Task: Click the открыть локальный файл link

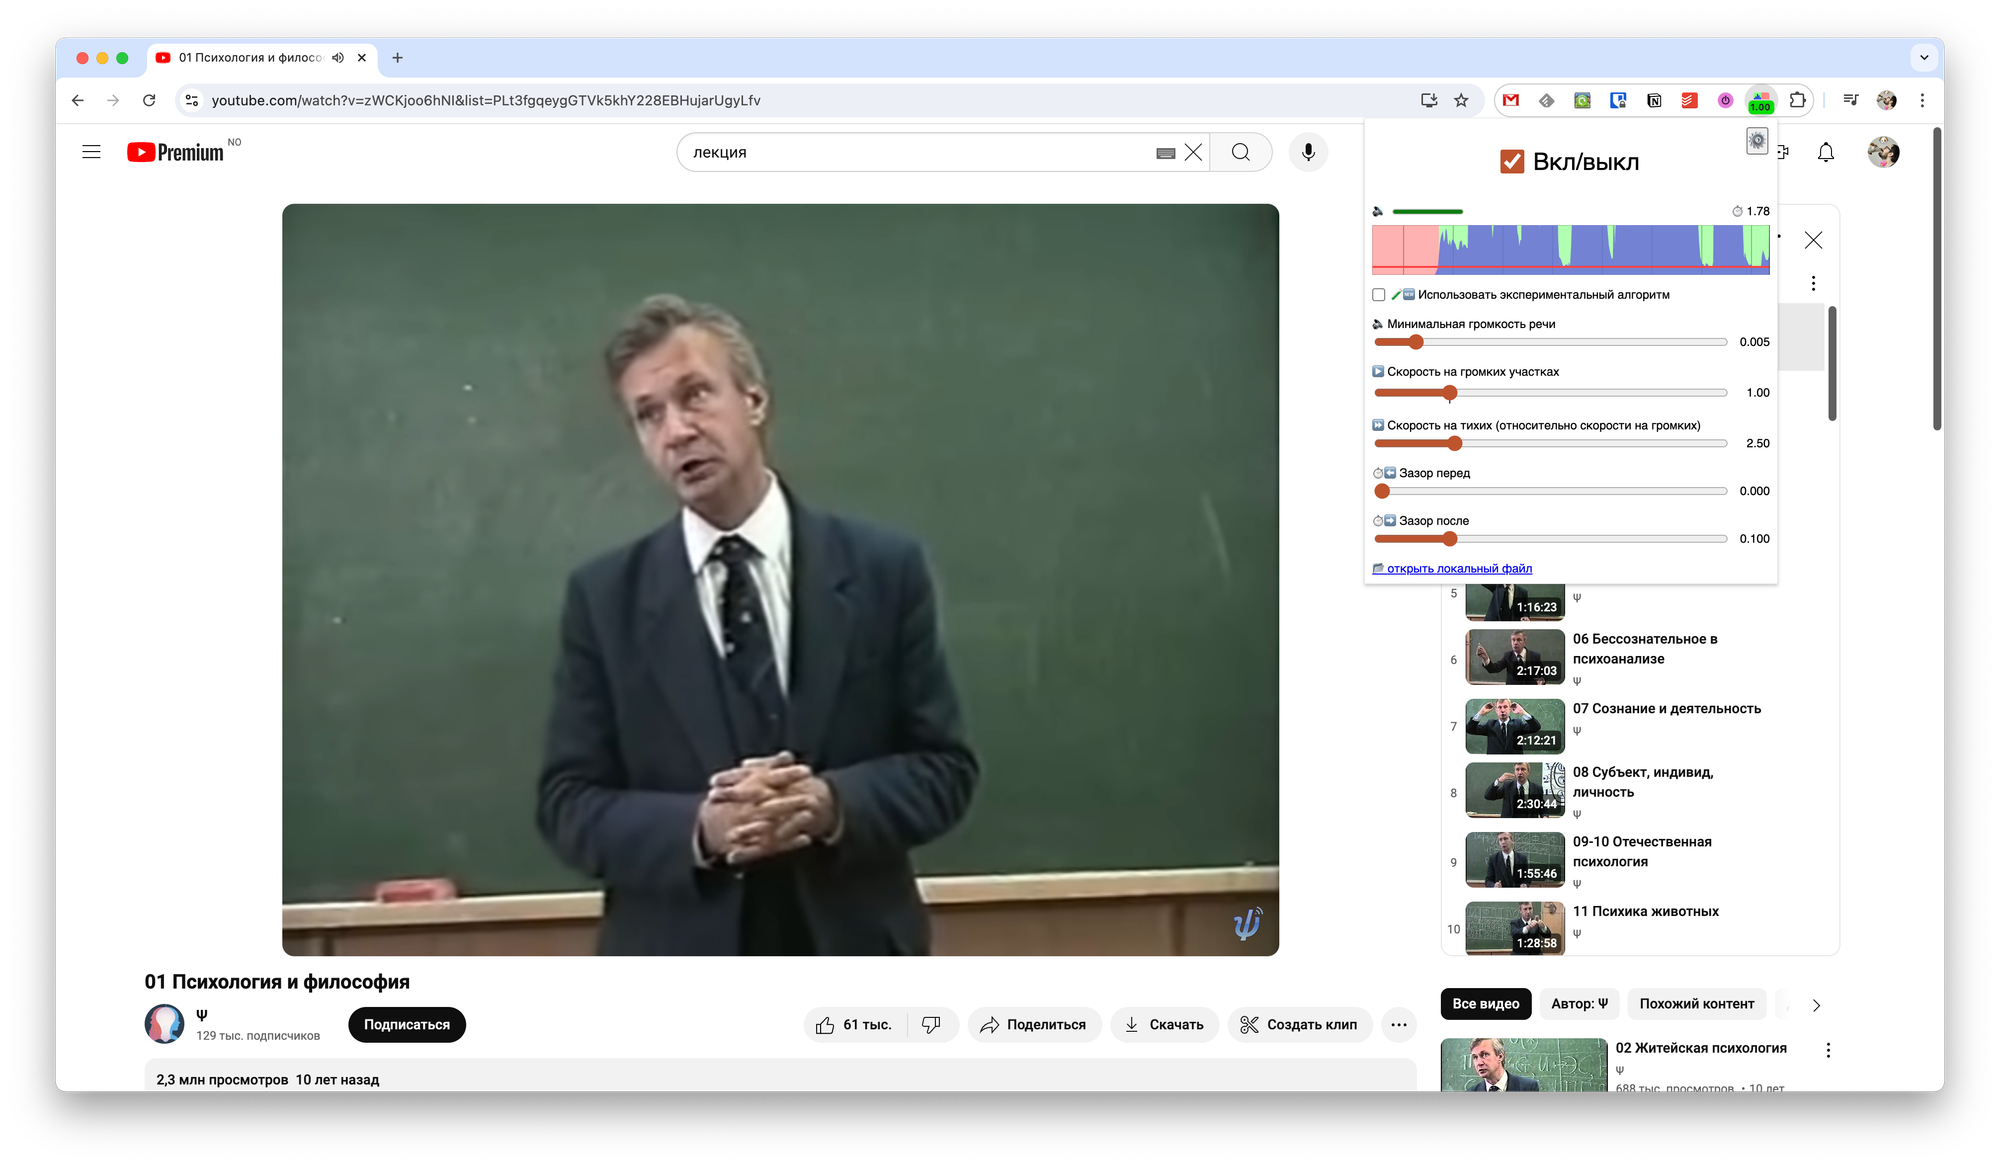Action: click(x=1458, y=569)
